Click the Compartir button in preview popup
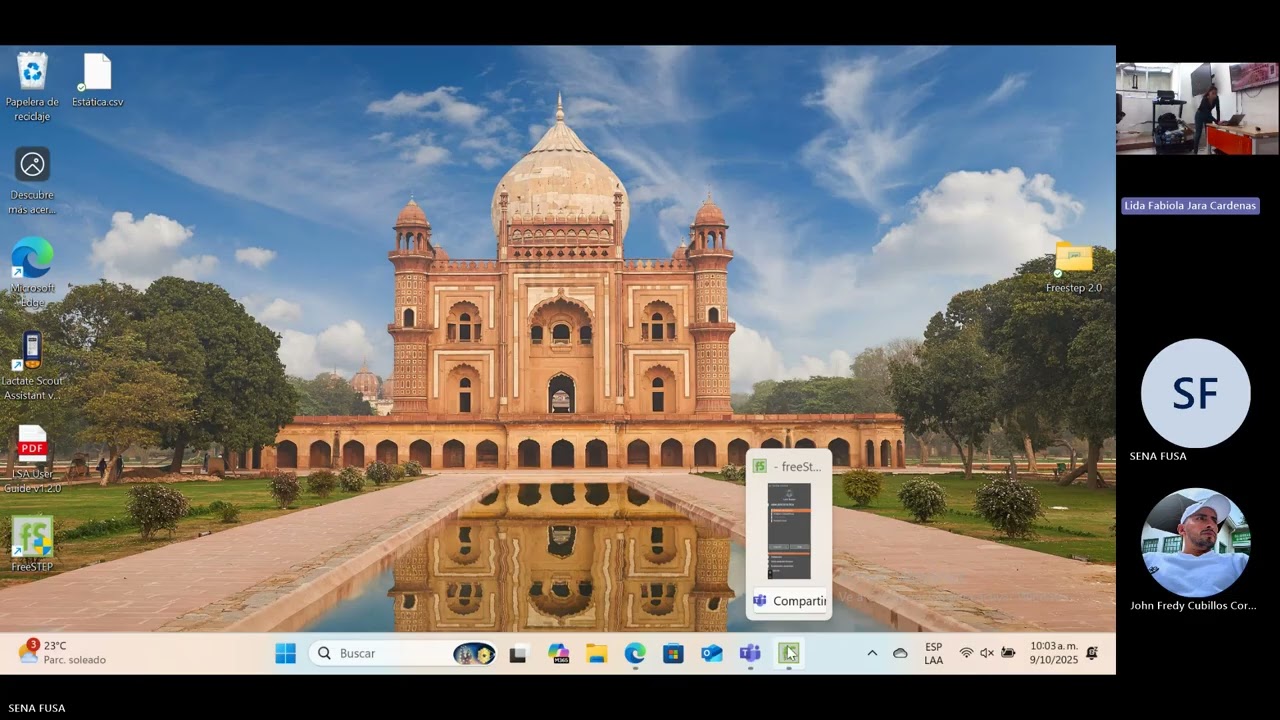The image size is (1280, 720). [789, 601]
